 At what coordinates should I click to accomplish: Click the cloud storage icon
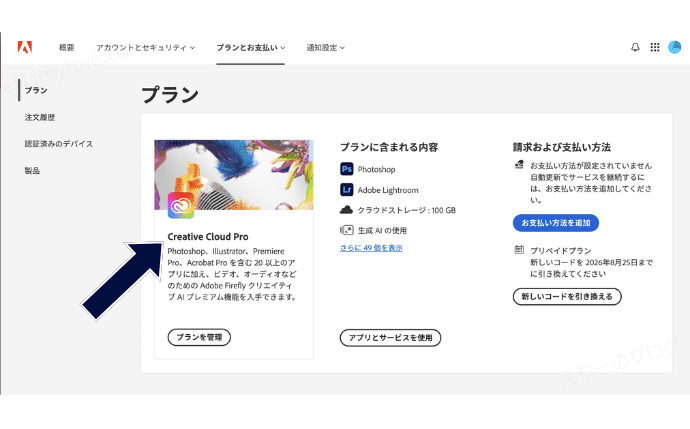346,210
